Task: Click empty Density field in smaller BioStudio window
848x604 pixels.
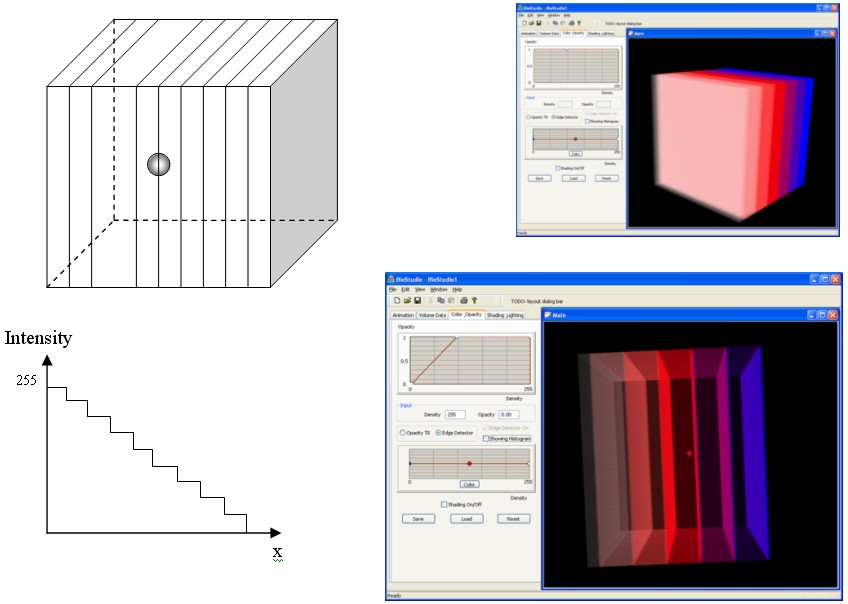Action: 565,104
